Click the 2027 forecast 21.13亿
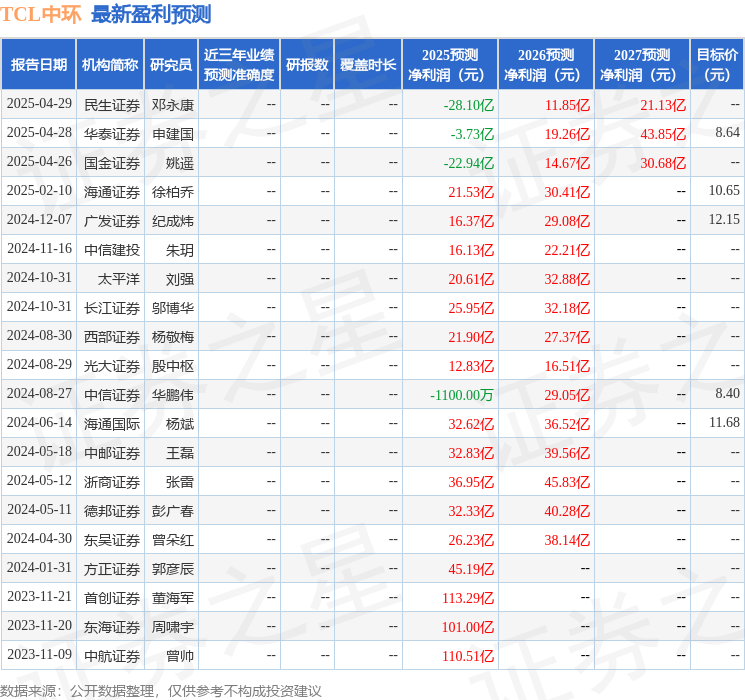The width and height of the screenshot is (745, 700). click(663, 105)
